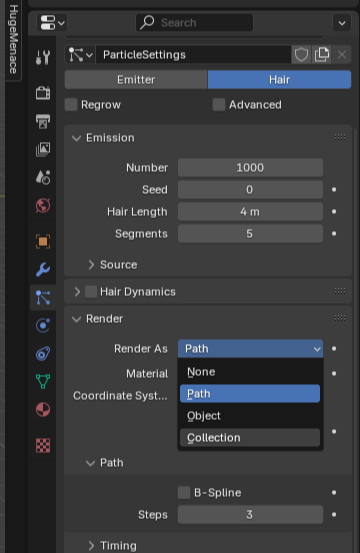Enable the Advanced checkbox
The height and width of the screenshot is (553, 360).
click(219, 104)
